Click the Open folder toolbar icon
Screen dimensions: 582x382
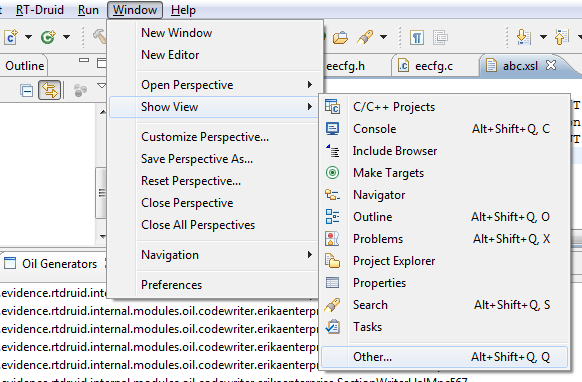(x=340, y=37)
